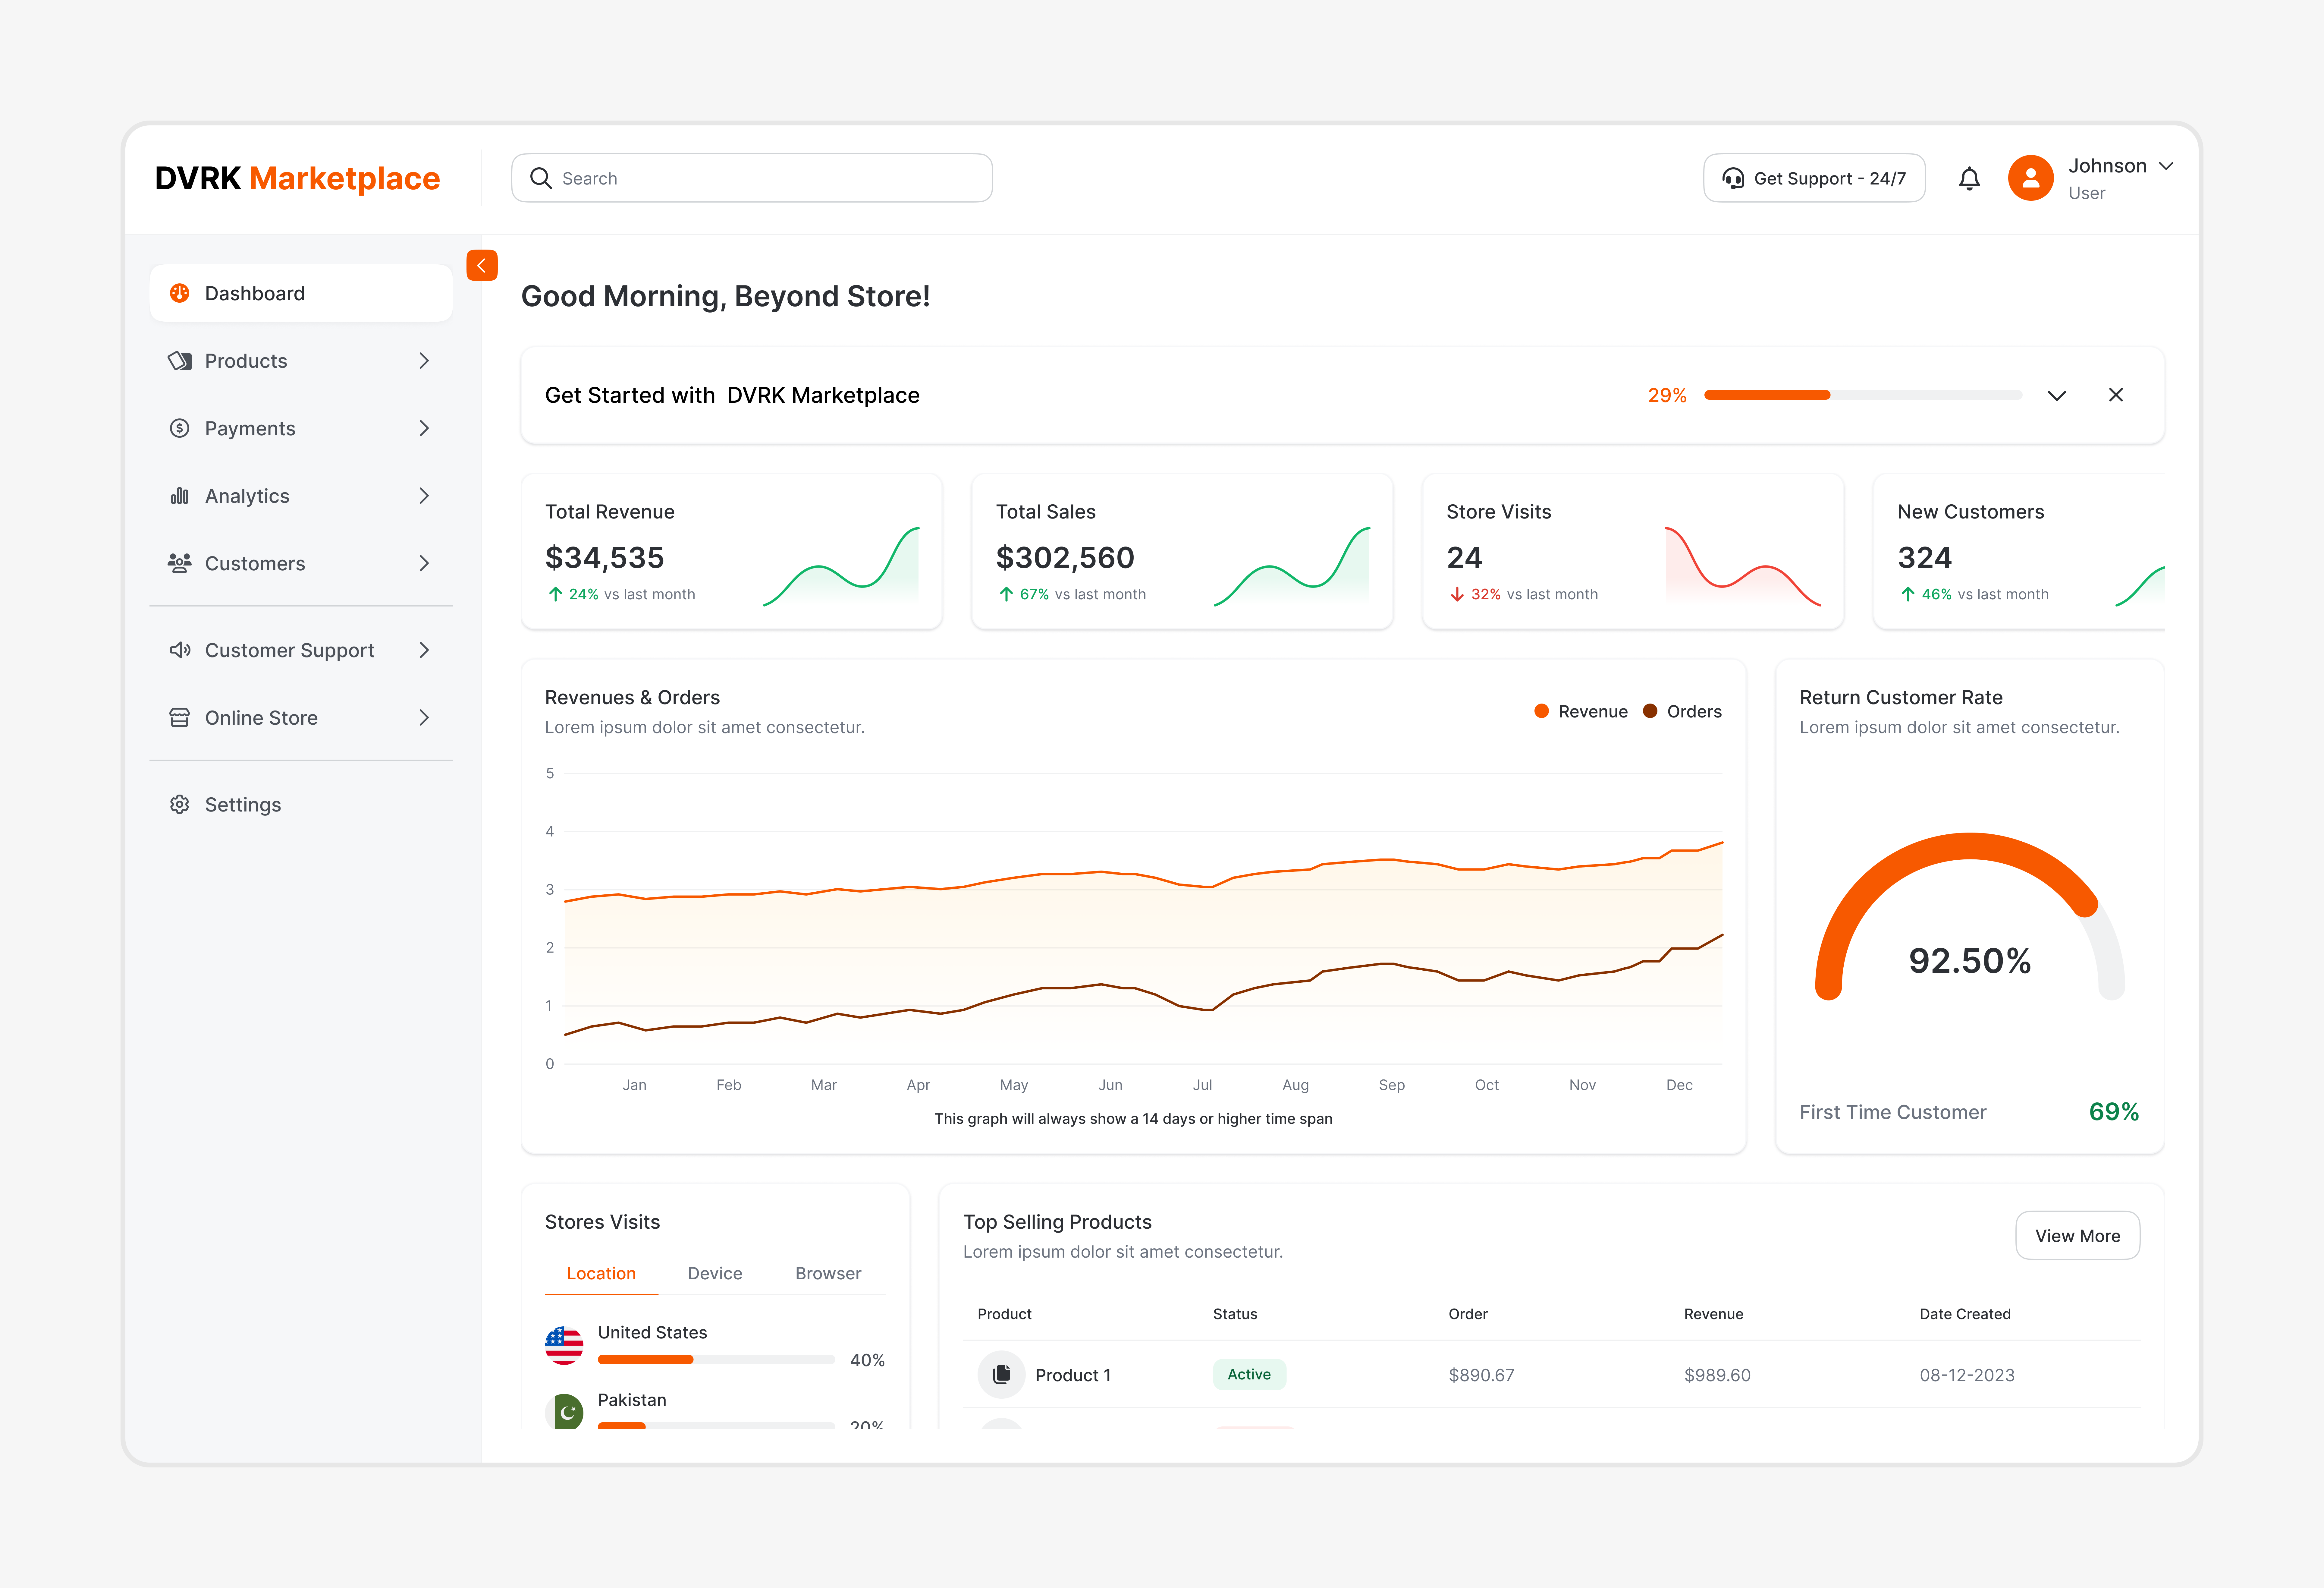The width and height of the screenshot is (2324, 1588).
Task: Click the Customers icon in the sidebar
Action: [180, 563]
